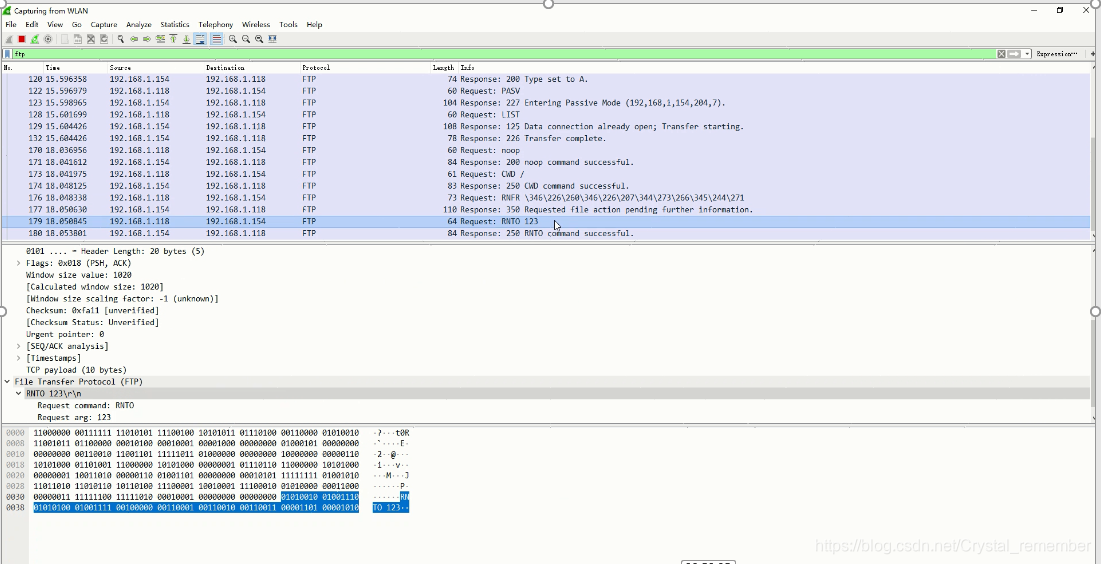This screenshot has width=1101, height=564.
Task: Click the Resize columns to fit content icon
Action: pyautogui.click(x=272, y=39)
